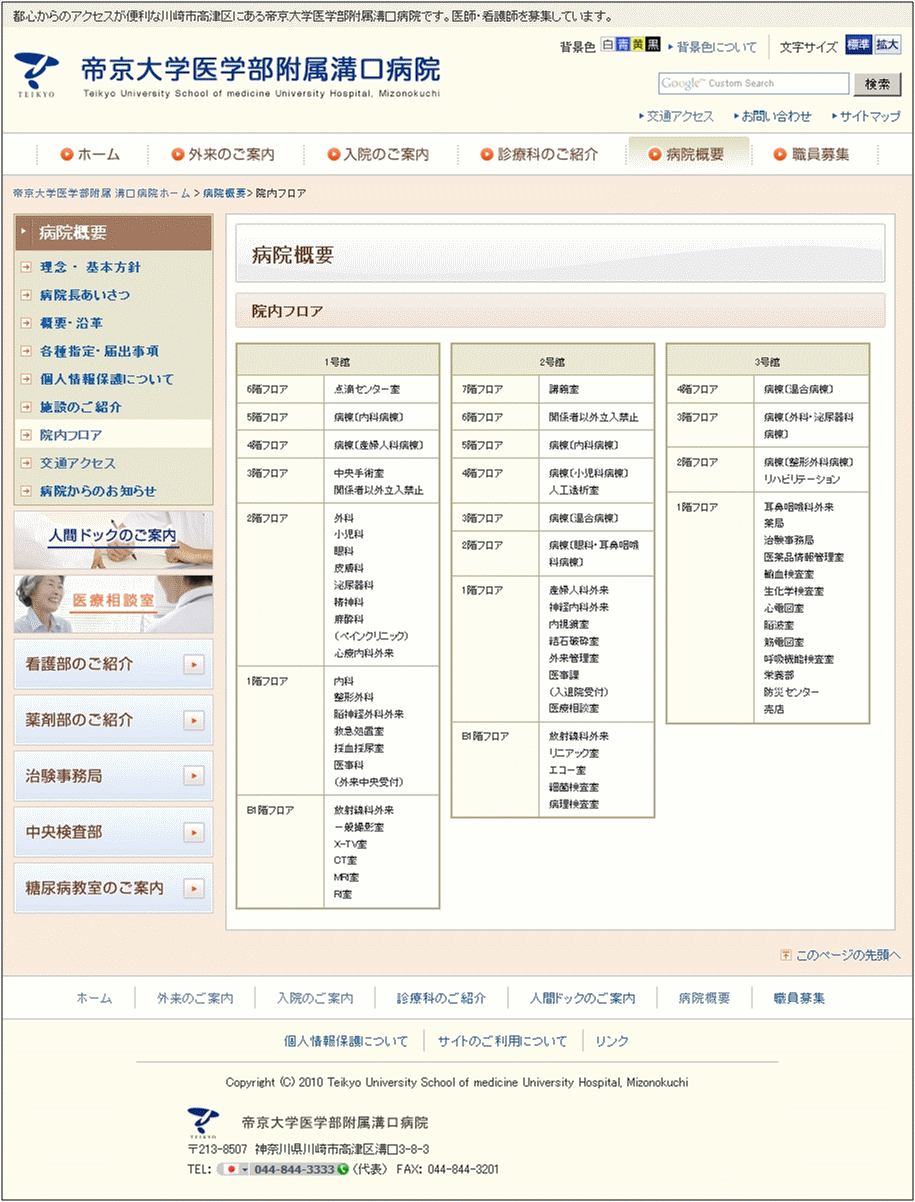
Task: Open the 人間ドックのご案内 banner image
Action: (x=113, y=537)
